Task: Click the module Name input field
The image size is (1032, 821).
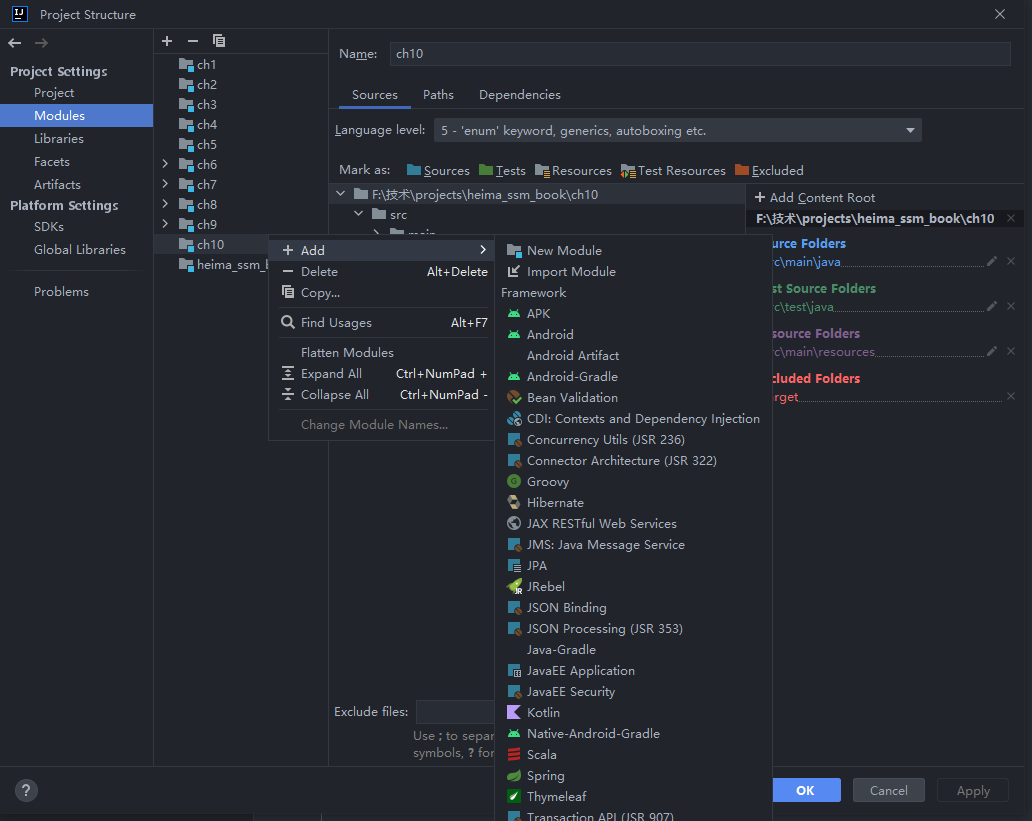Action: [700, 54]
